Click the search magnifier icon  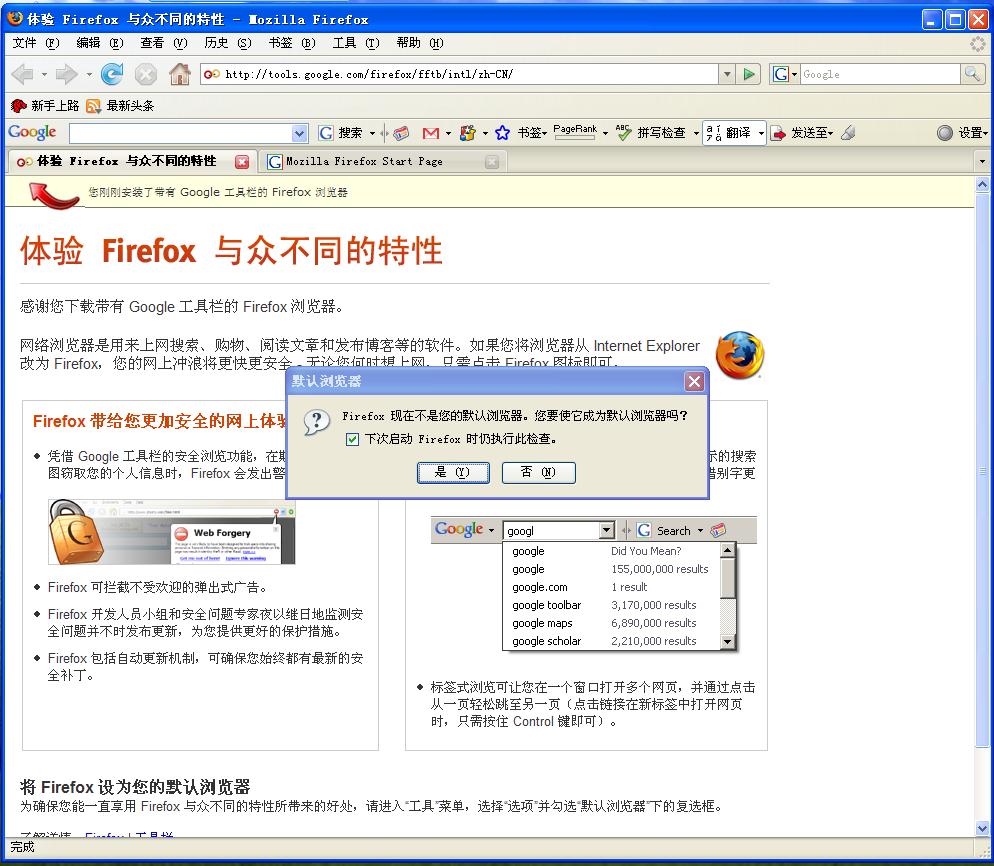tap(972, 74)
